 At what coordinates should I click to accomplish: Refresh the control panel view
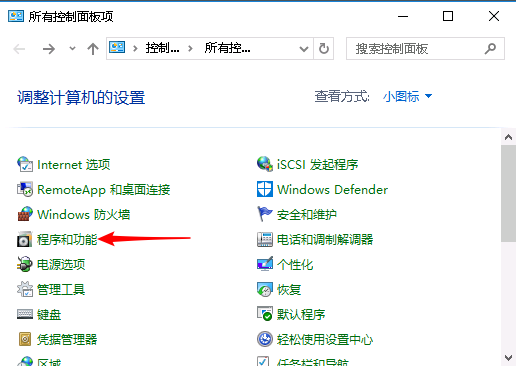[x=324, y=49]
